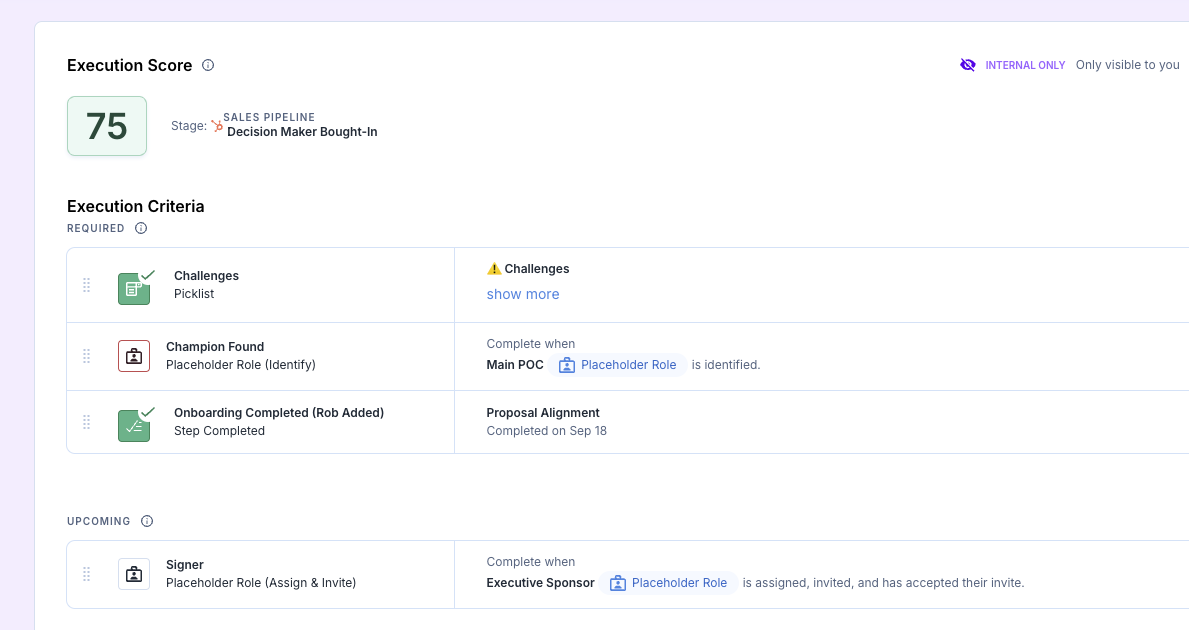The height and width of the screenshot is (630, 1189).
Task: Click the Signer placeholder role icon
Action: (x=134, y=575)
